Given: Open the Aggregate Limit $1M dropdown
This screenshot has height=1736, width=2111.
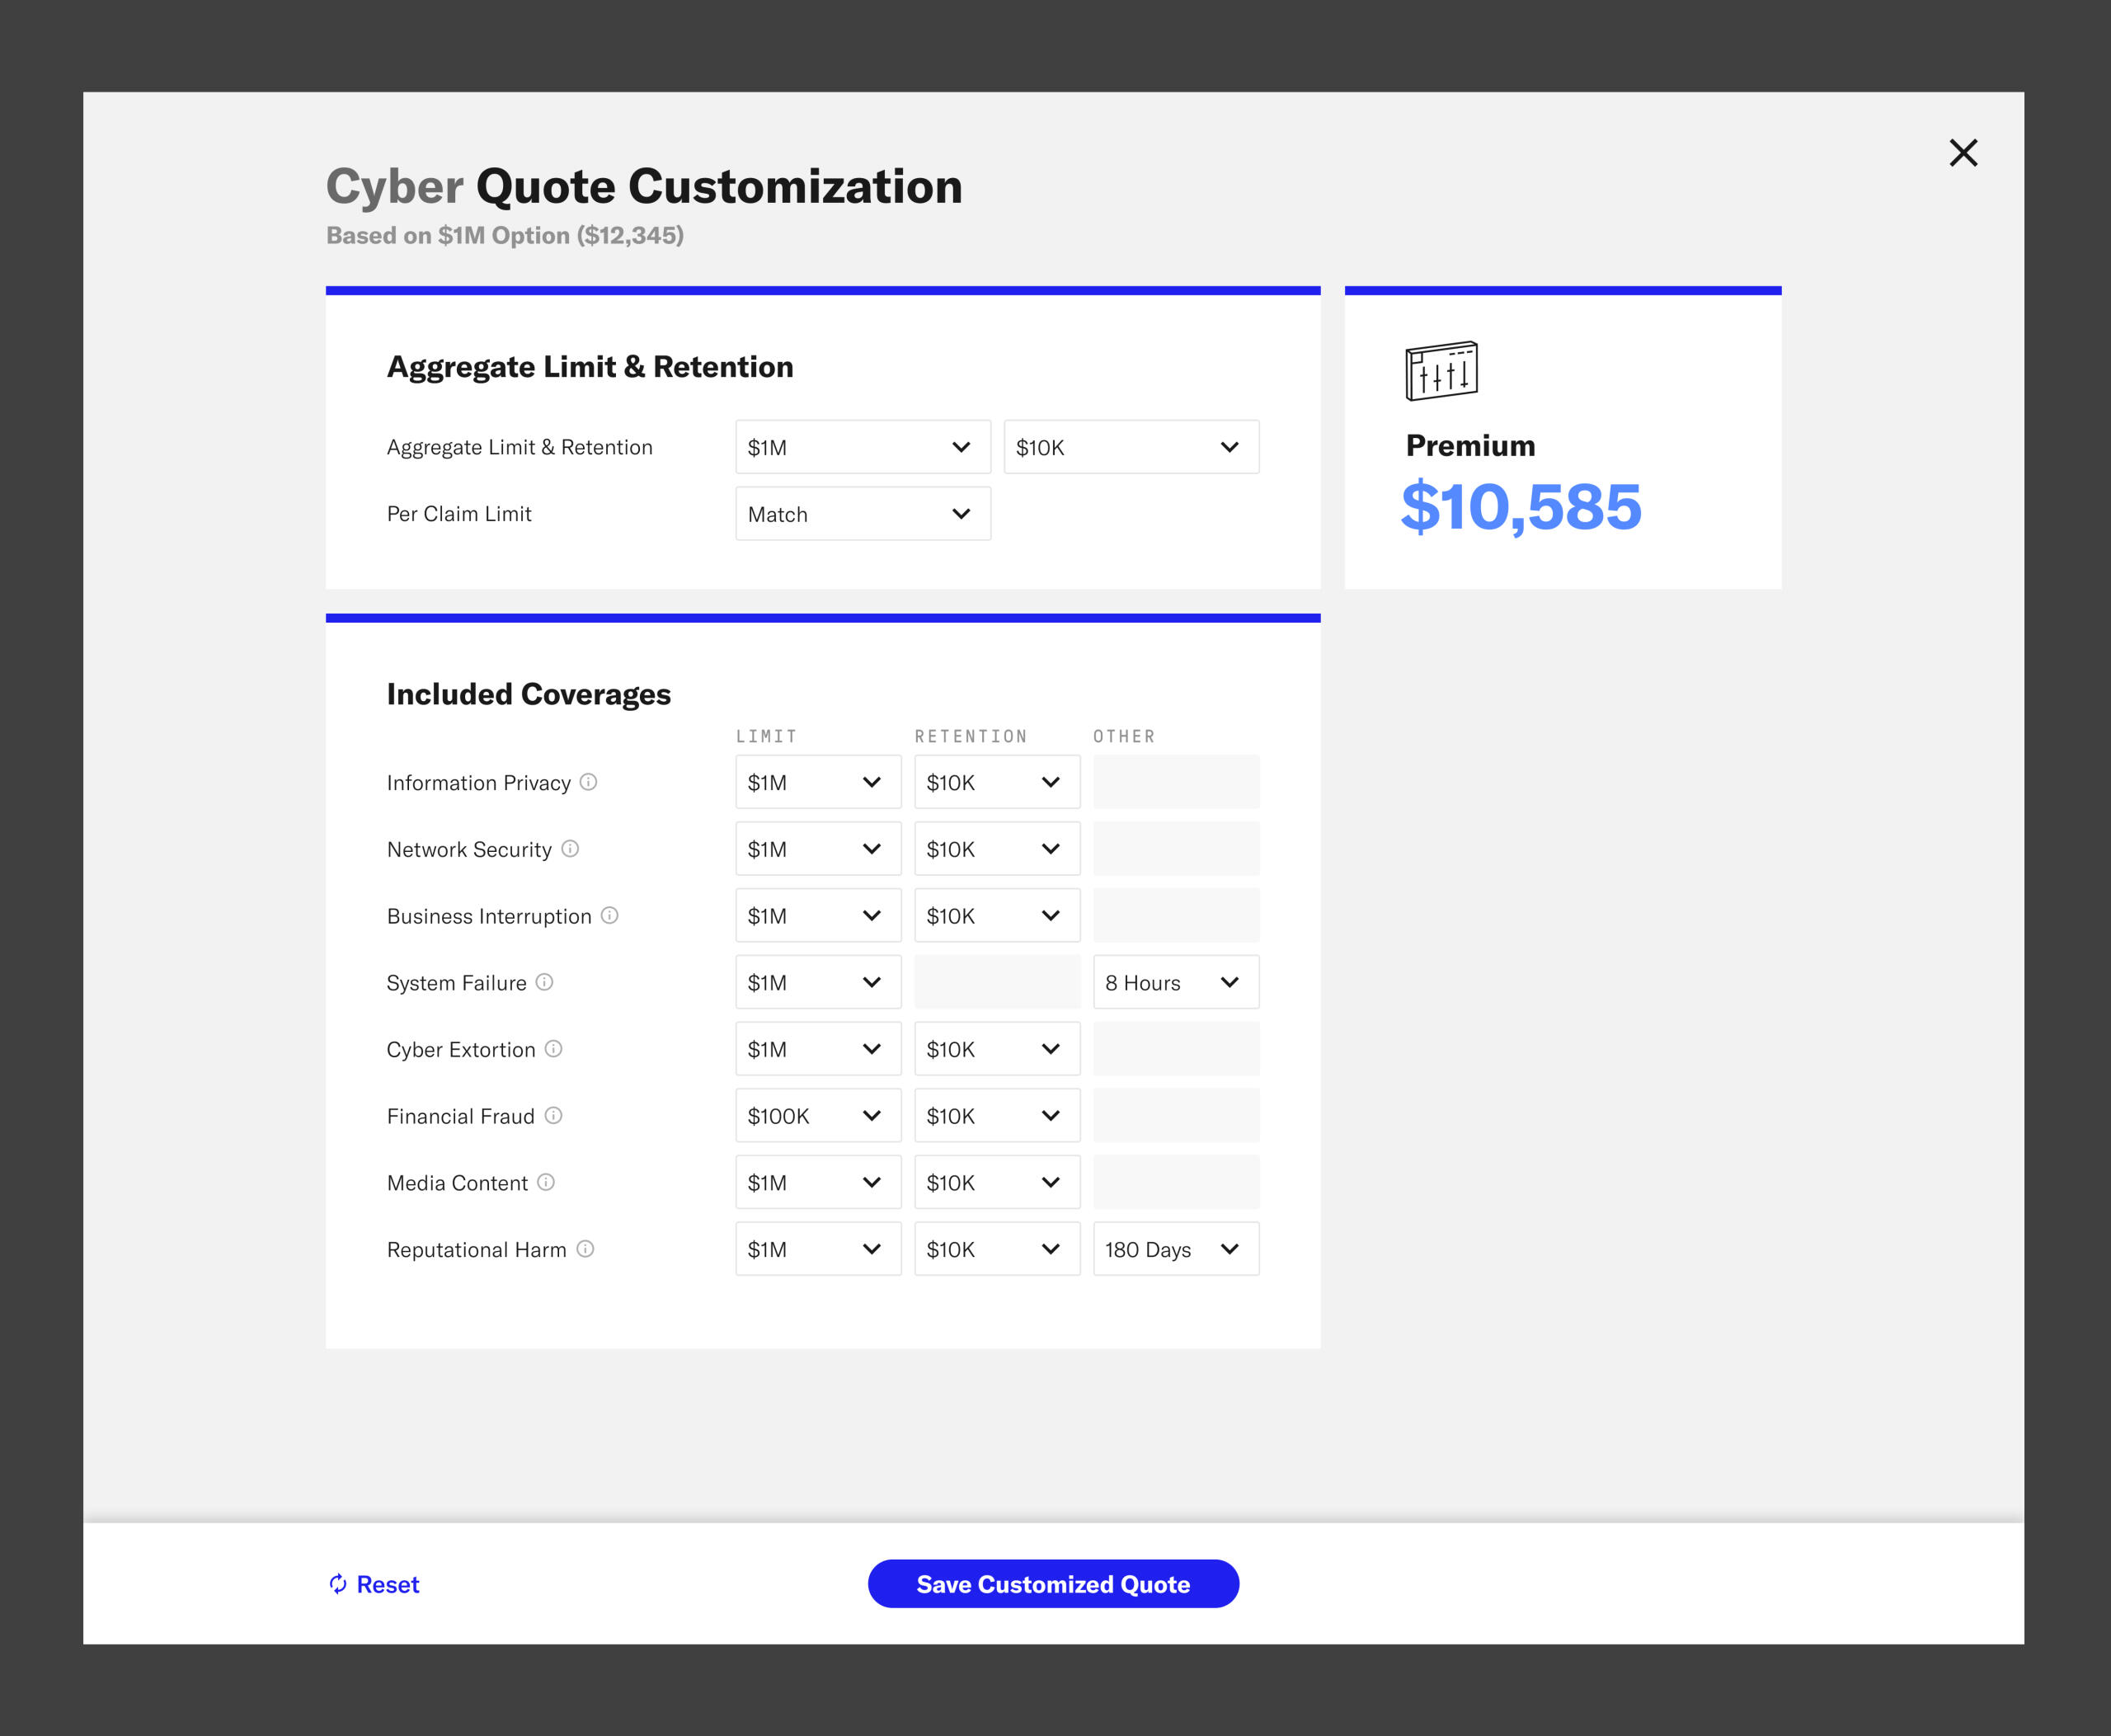Looking at the screenshot, I should (x=862, y=447).
